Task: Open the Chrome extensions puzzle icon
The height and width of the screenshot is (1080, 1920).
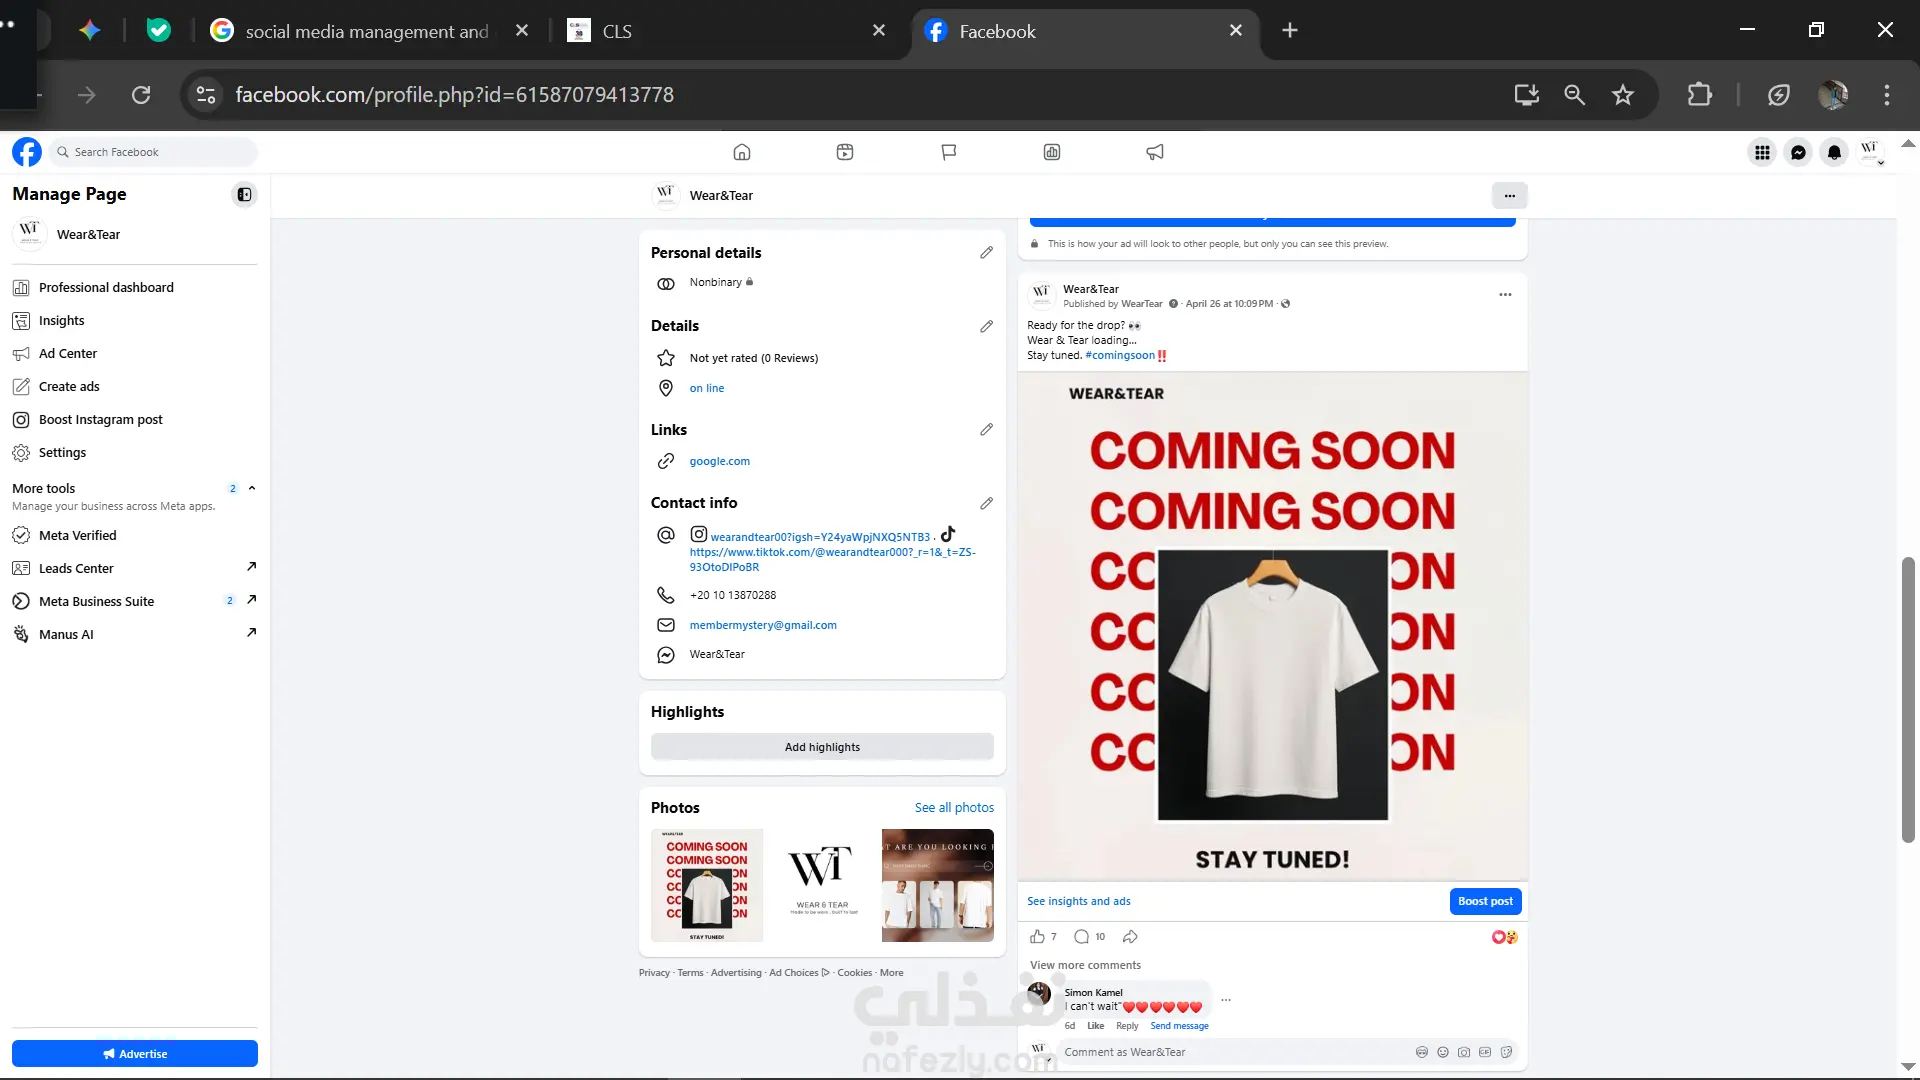Action: coord(1700,95)
